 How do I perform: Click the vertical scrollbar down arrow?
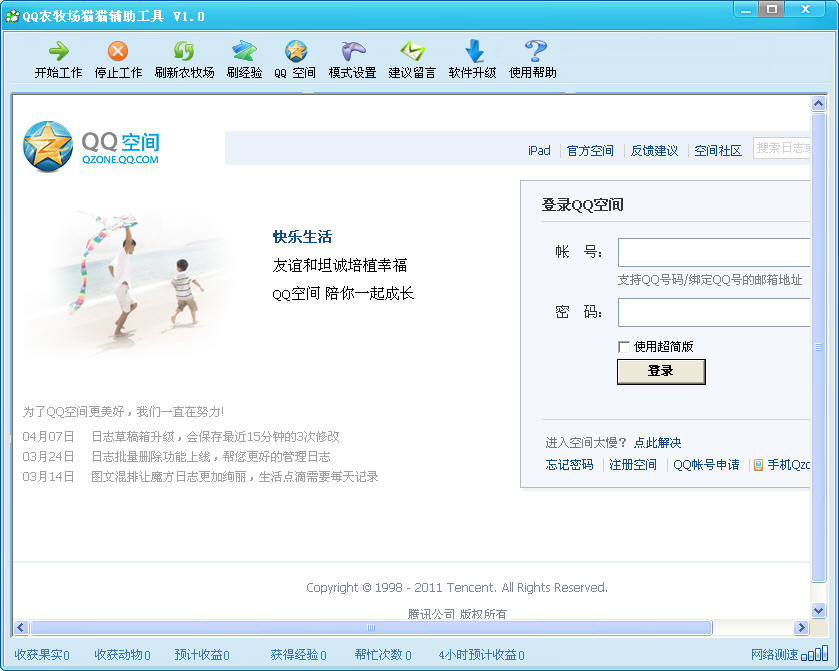point(818,610)
